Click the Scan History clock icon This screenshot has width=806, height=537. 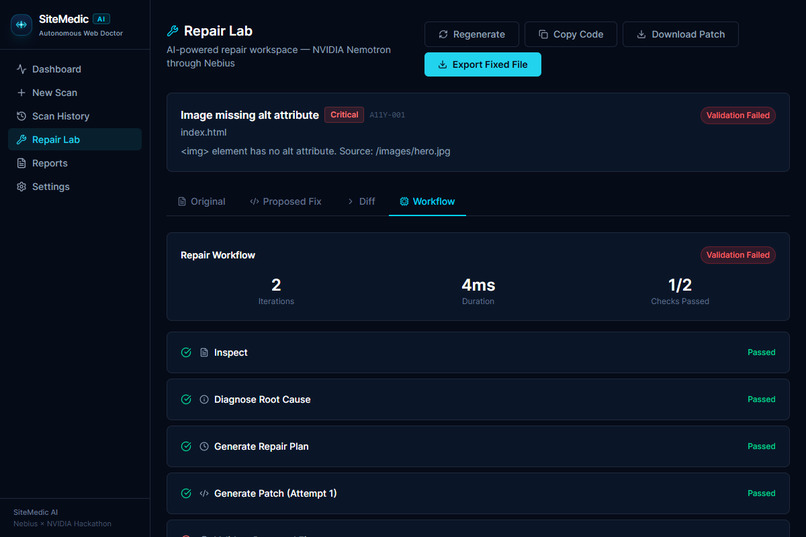click(x=21, y=116)
